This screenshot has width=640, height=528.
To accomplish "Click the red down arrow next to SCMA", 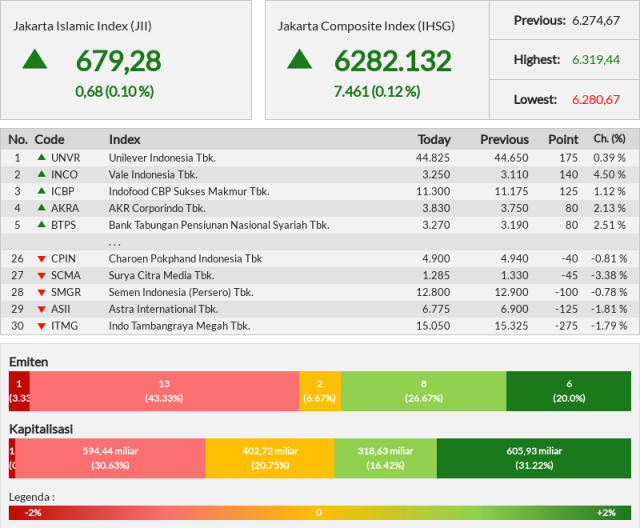I will pos(41,276).
